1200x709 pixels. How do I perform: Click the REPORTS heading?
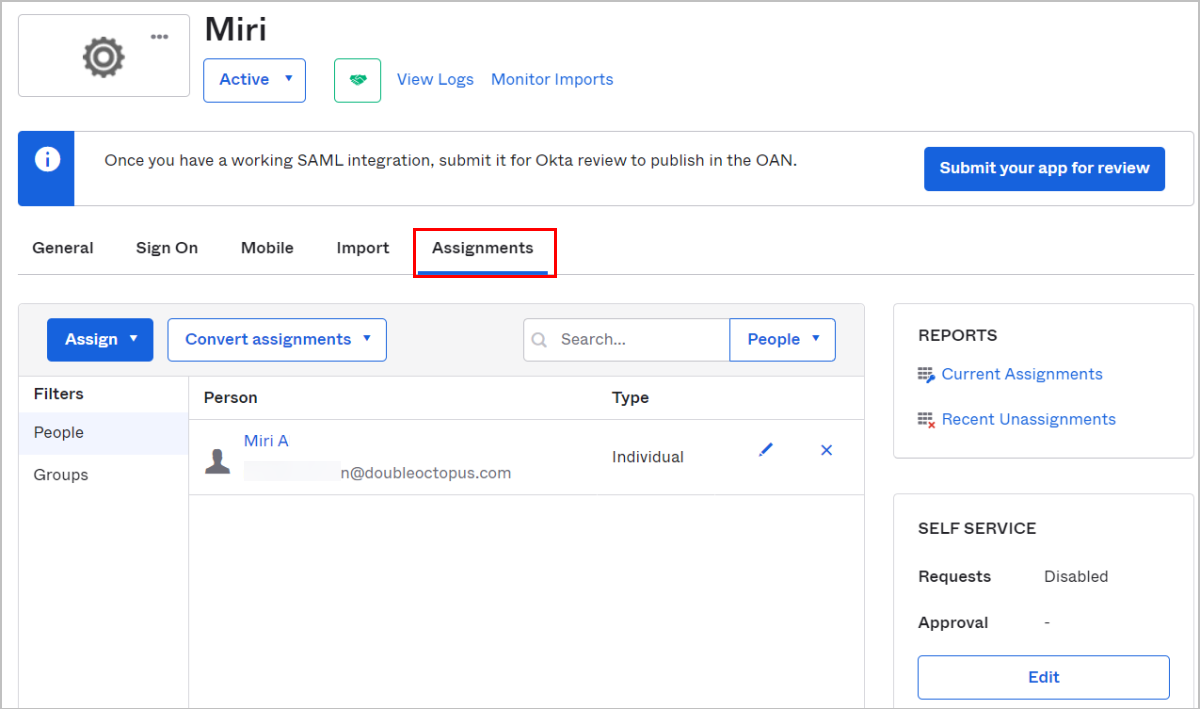(x=958, y=336)
